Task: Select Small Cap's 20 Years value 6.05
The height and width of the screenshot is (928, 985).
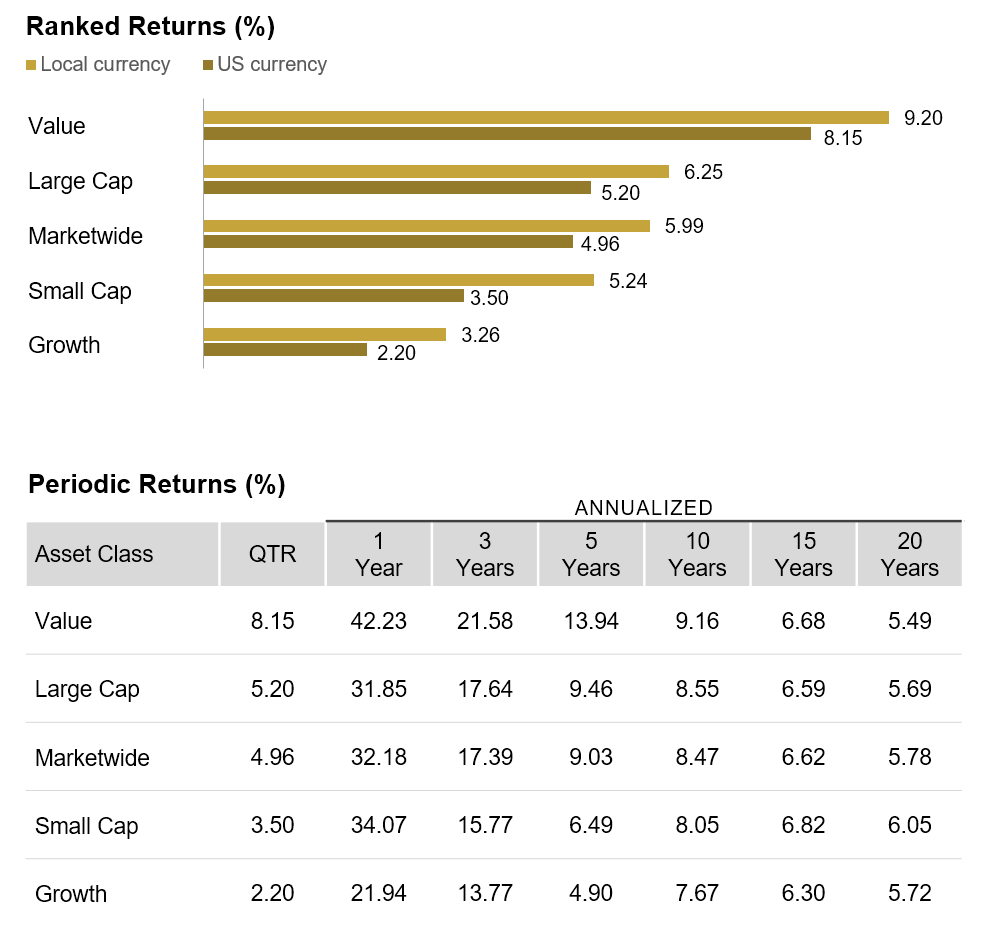Action: click(x=909, y=826)
